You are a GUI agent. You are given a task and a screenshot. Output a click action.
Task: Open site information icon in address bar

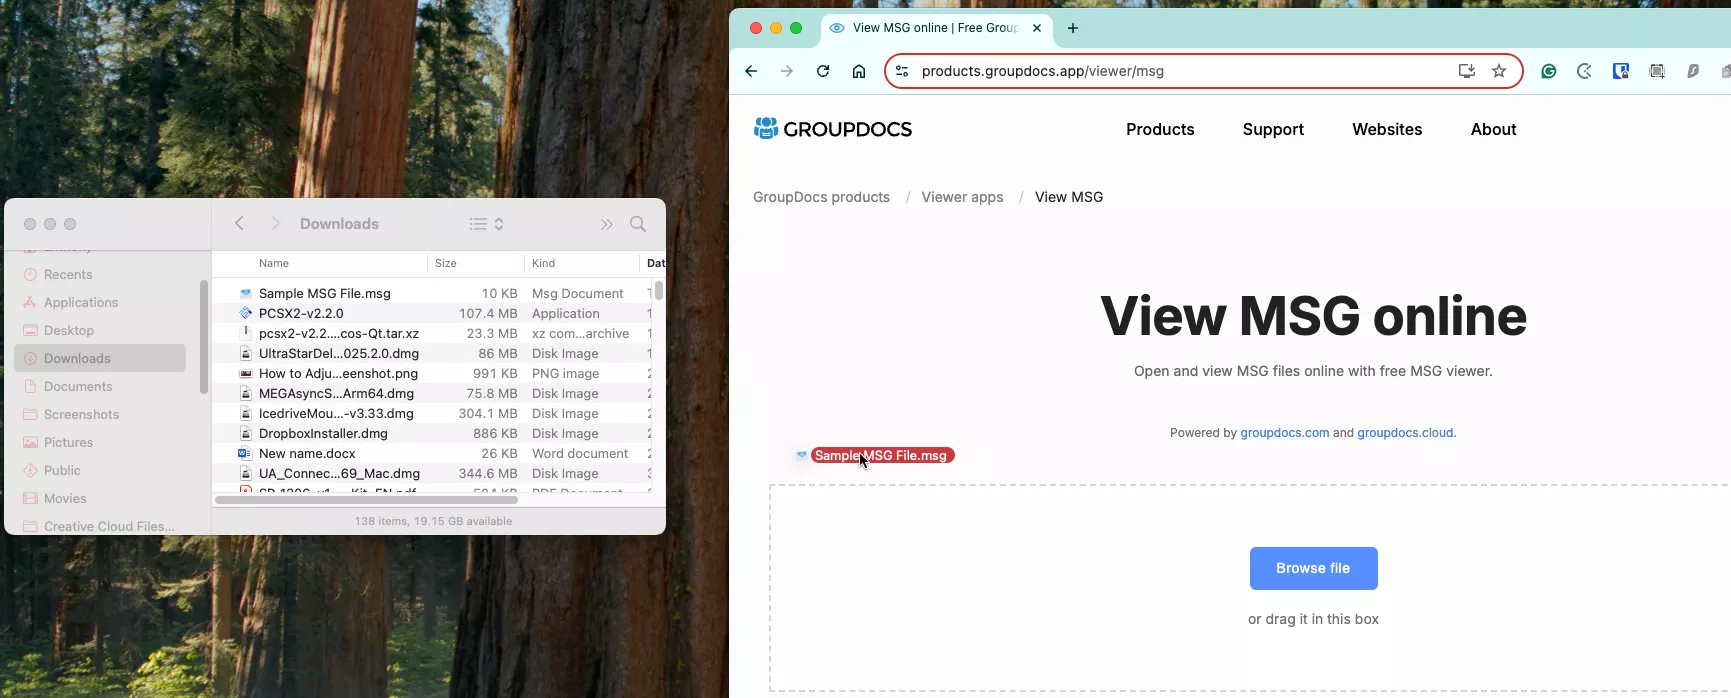tap(901, 71)
